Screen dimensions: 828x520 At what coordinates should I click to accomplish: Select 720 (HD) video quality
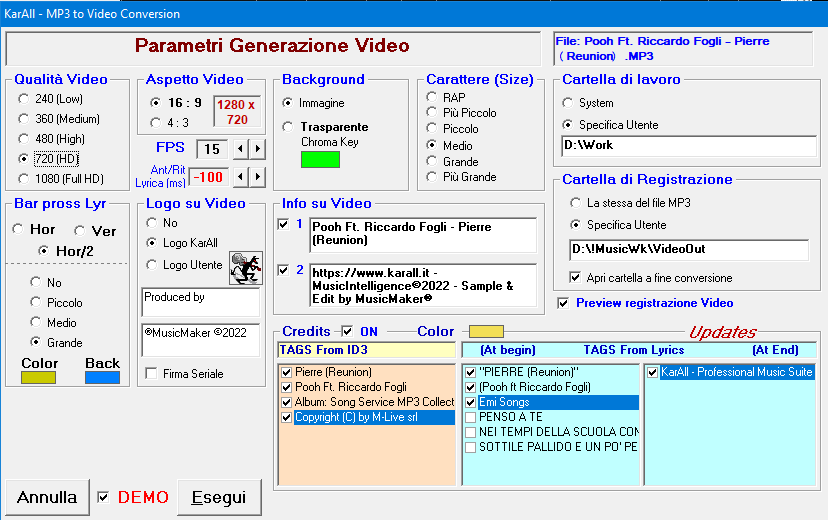(x=23, y=158)
